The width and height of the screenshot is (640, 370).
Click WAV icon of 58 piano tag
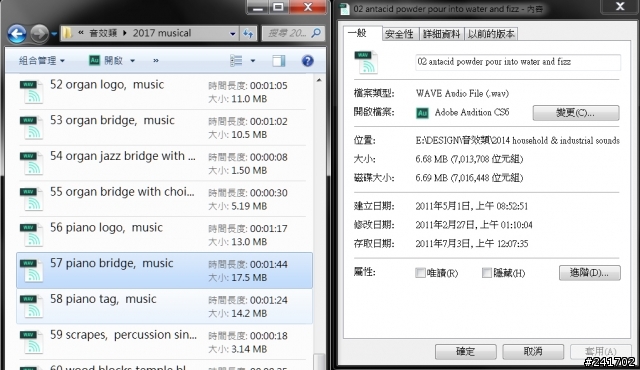click(31, 306)
